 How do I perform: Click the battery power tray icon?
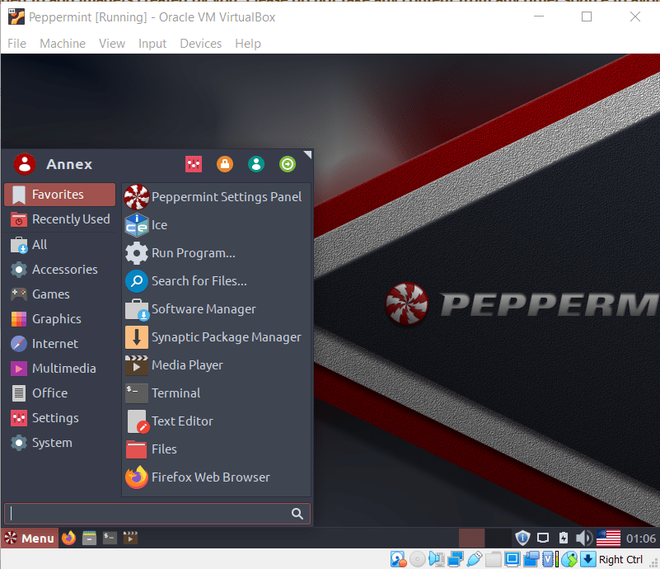tap(564, 538)
